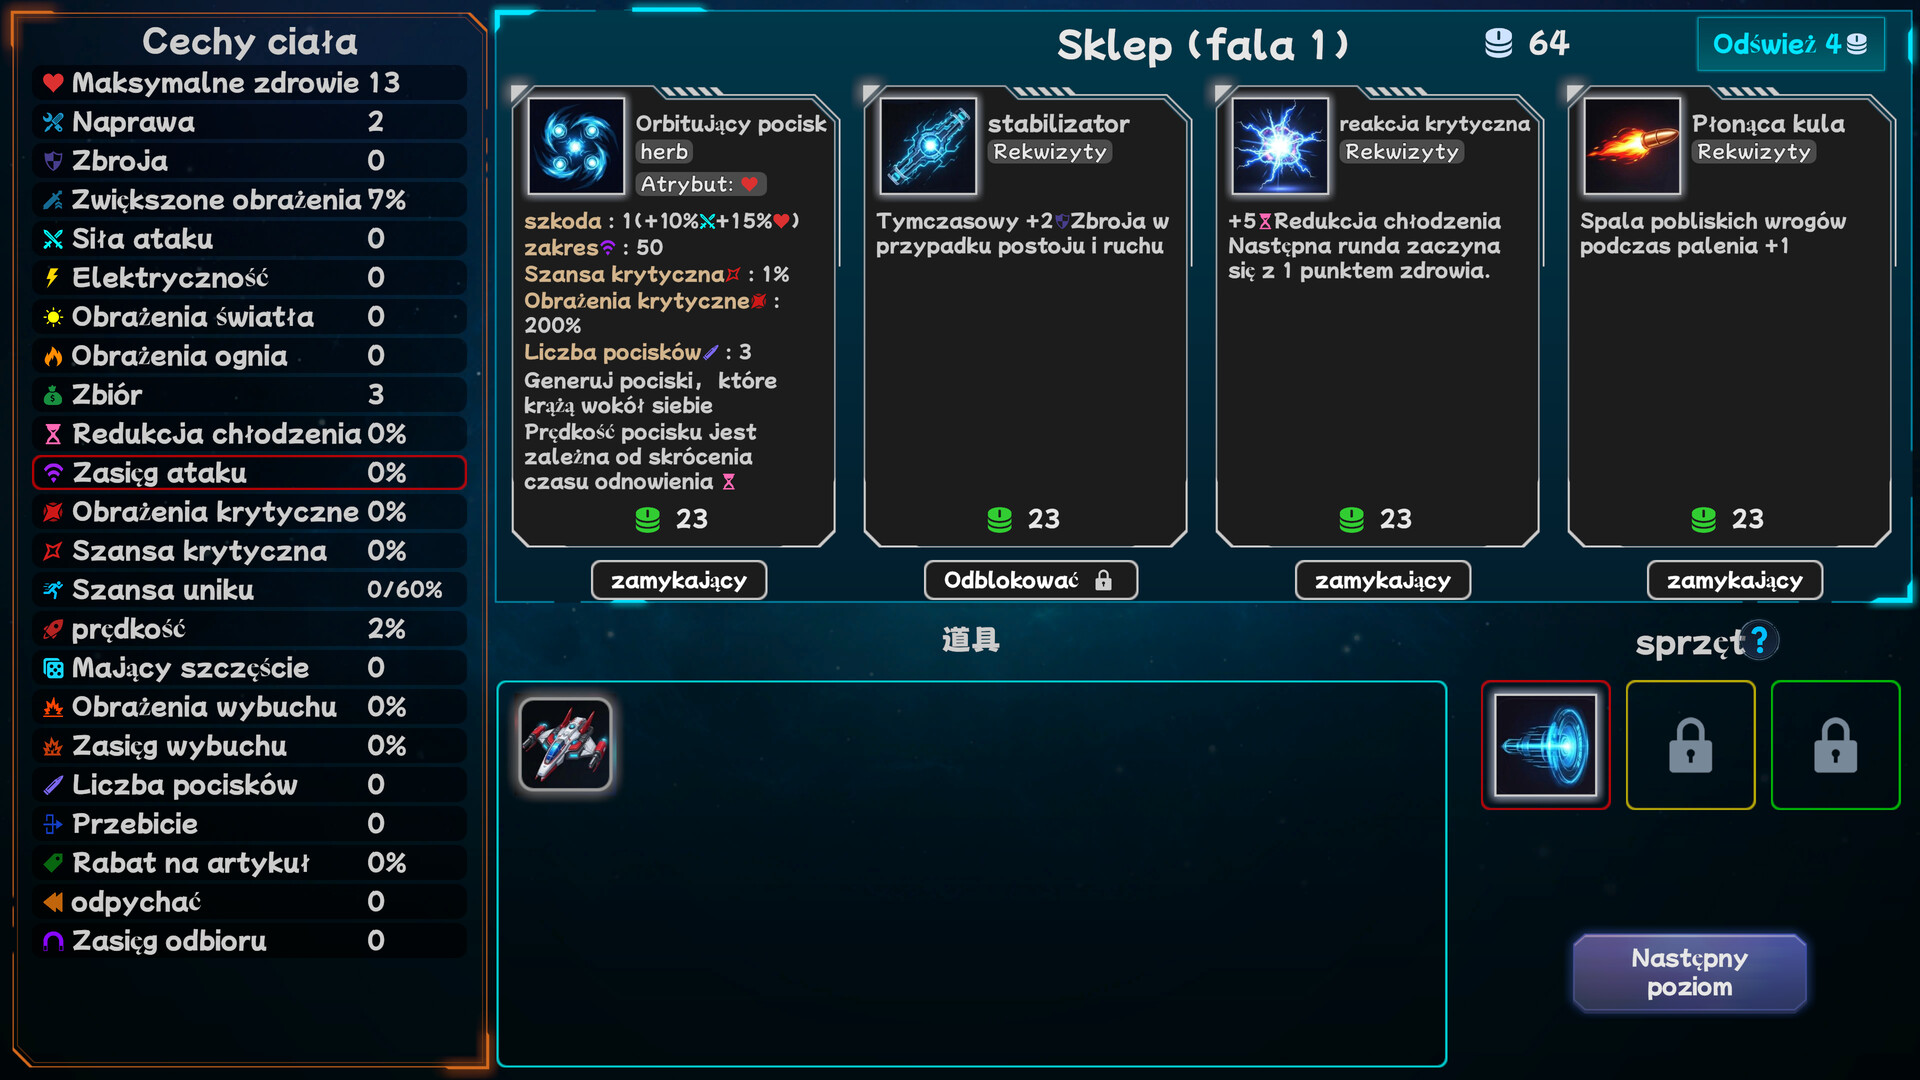This screenshot has width=1920, height=1080.
Task: Toggle zamykający lock under Płonąca kula
Action: click(1735, 580)
